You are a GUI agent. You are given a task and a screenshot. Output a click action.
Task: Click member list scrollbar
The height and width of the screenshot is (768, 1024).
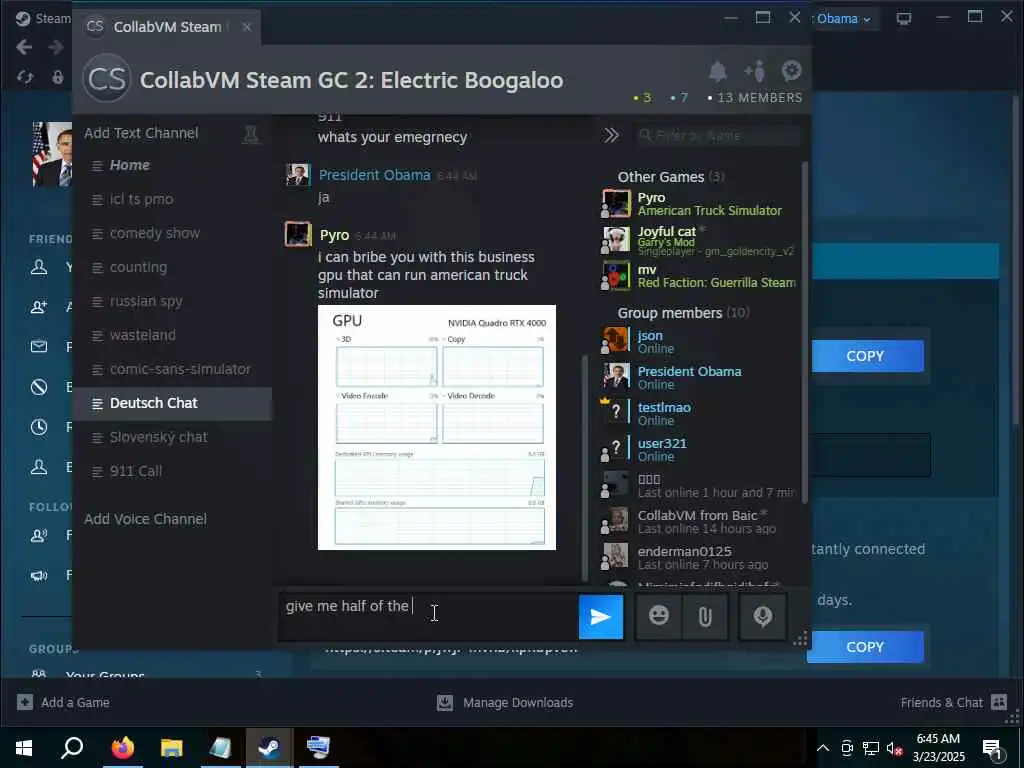(805, 333)
